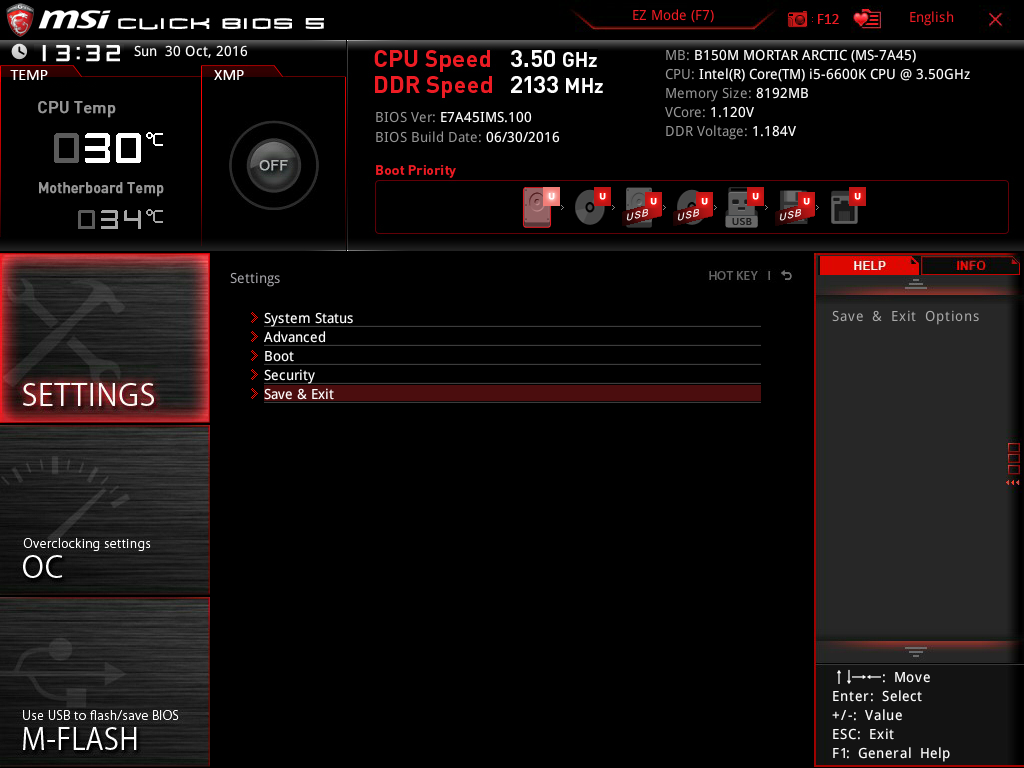This screenshot has height=768, width=1024.
Task: Click the help panel bottom scroll handle
Action: (x=916, y=652)
